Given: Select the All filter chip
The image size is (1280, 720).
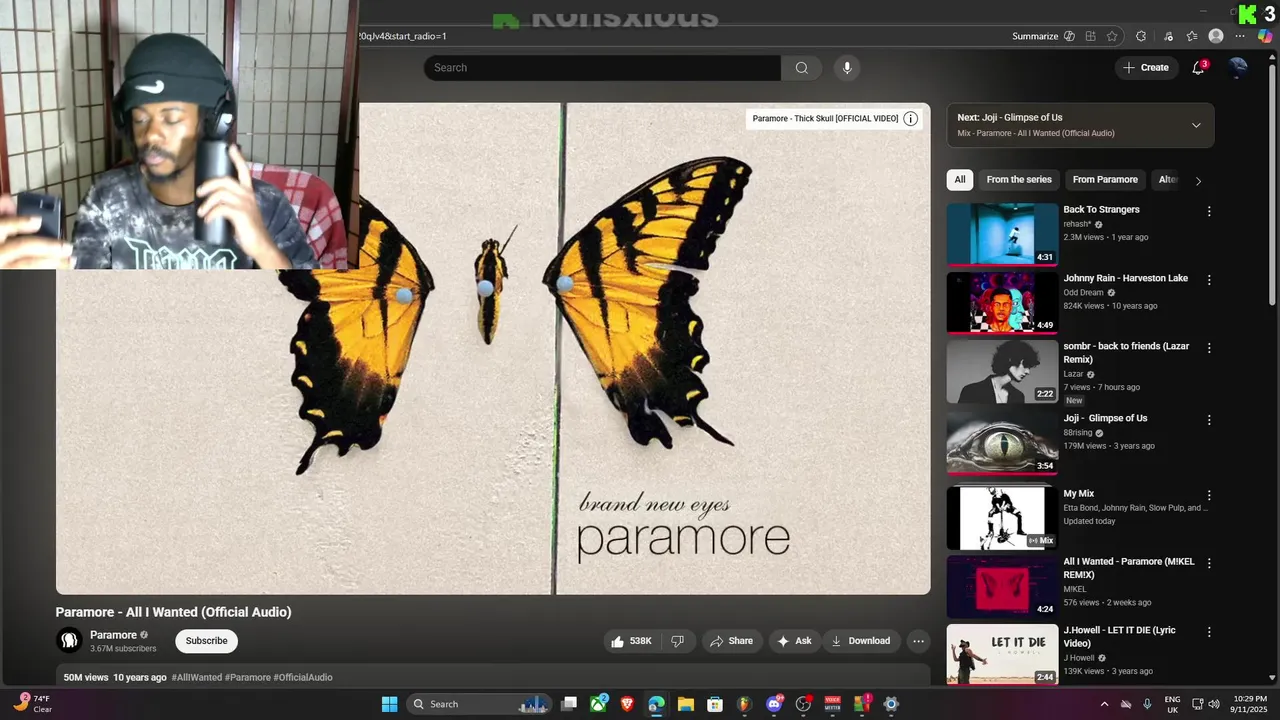Looking at the screenshot, I should 960,180.
